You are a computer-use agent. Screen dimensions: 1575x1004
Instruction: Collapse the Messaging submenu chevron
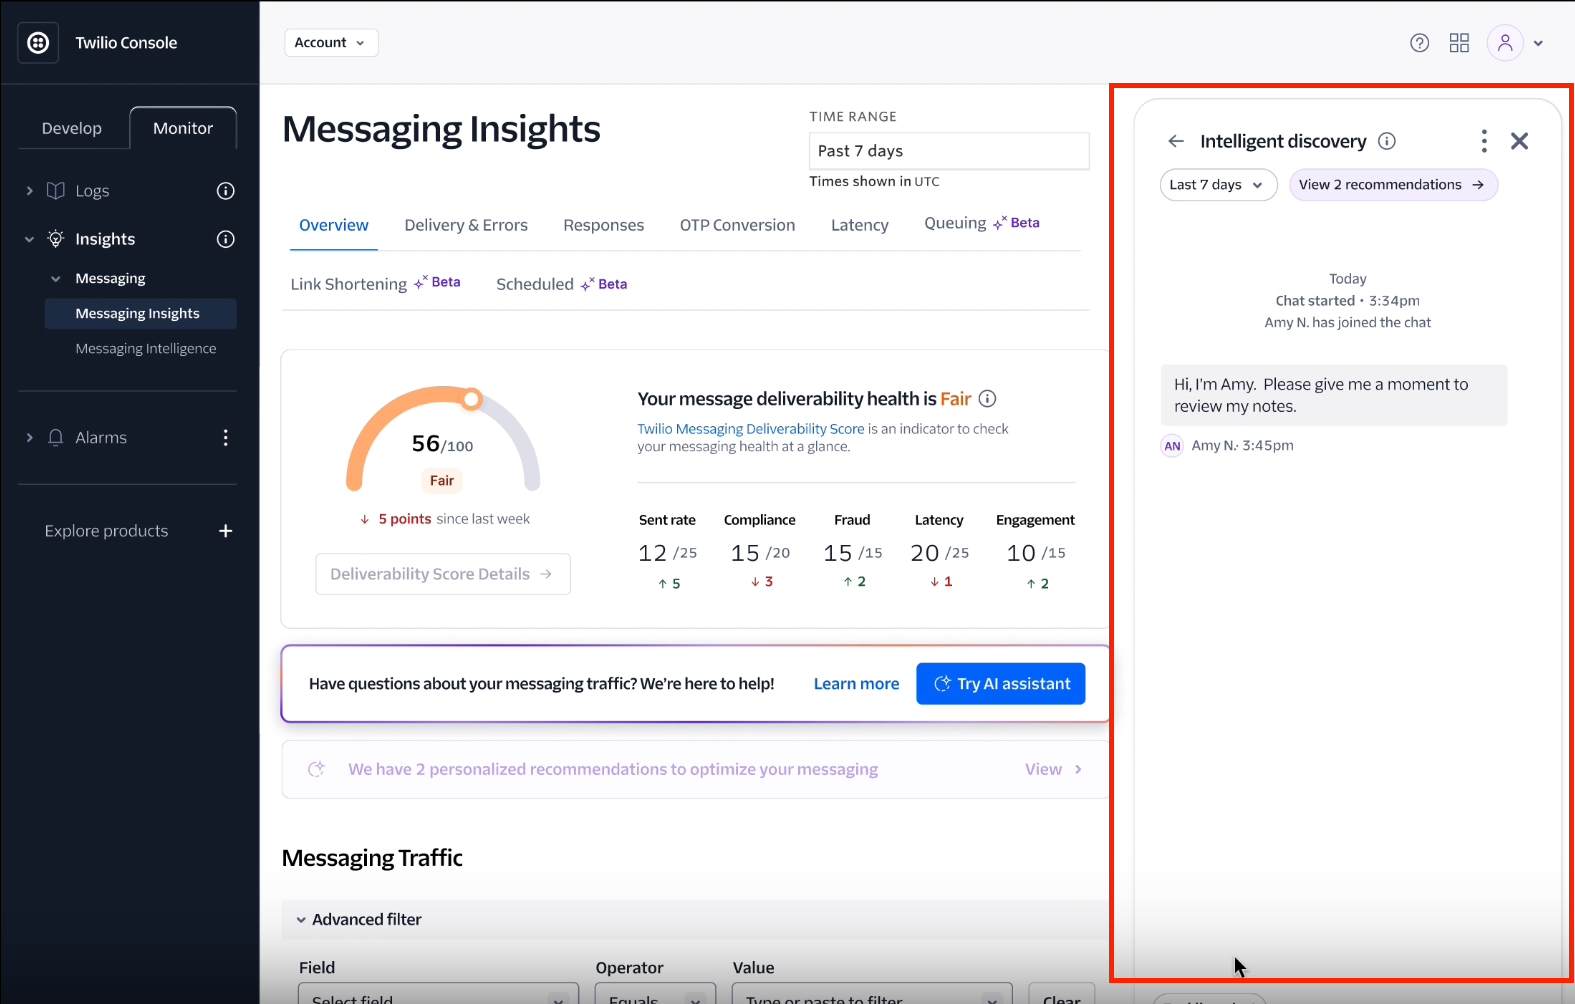pyautogui.click(x=55, y=279)
